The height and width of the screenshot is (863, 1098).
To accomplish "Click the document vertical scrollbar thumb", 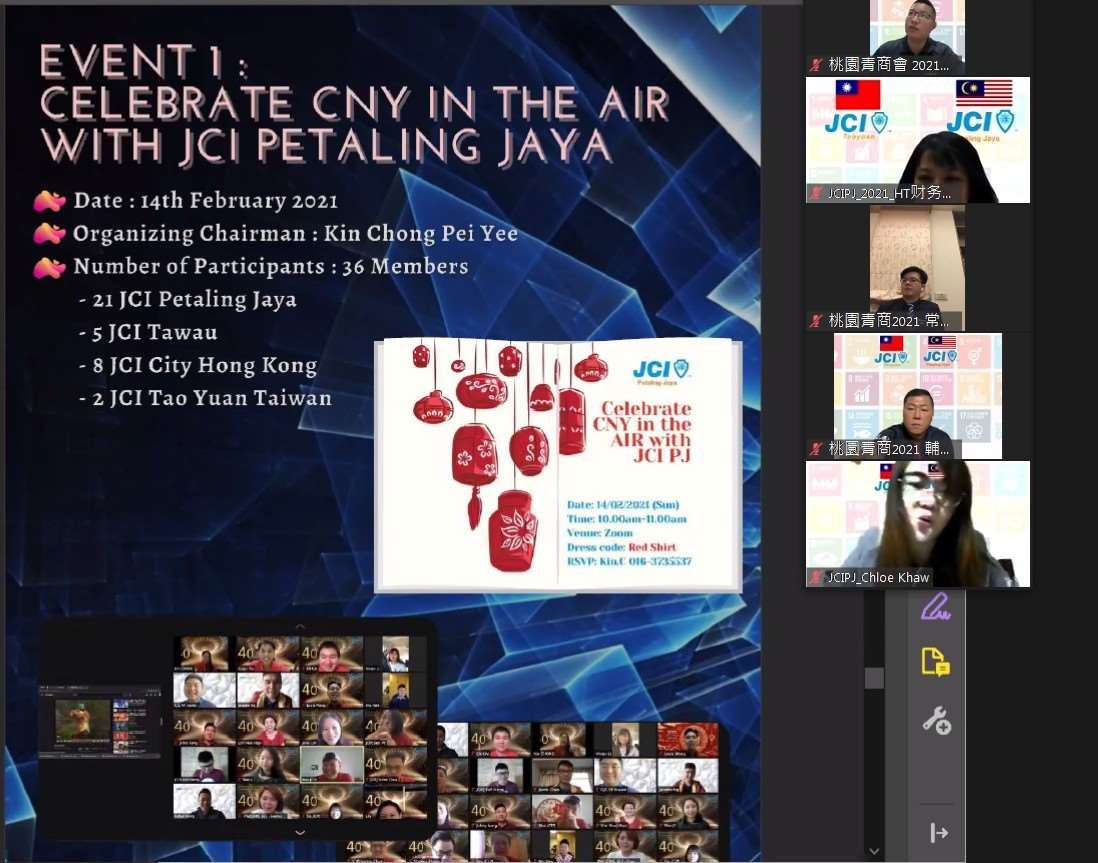I will tap(874, 678).
